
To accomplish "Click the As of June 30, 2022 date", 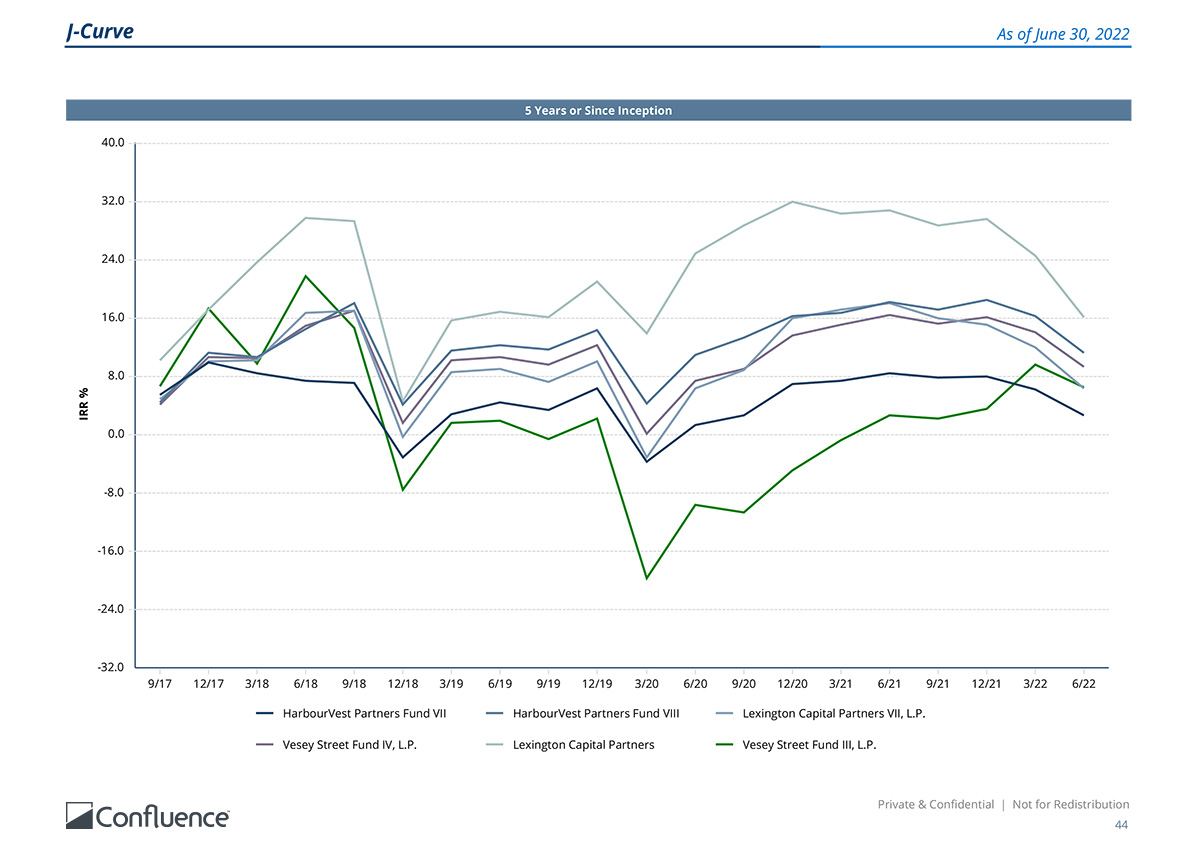I will coord(1063,35).
